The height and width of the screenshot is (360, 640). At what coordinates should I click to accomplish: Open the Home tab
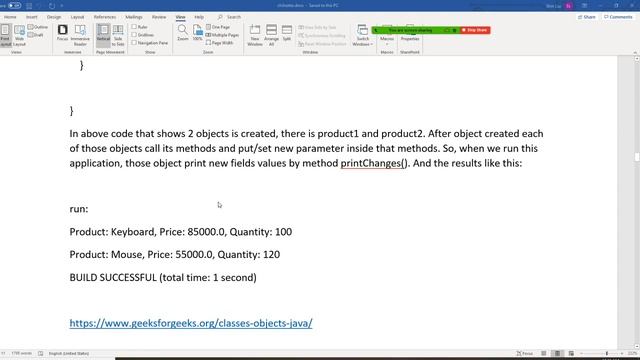(10, 17)
